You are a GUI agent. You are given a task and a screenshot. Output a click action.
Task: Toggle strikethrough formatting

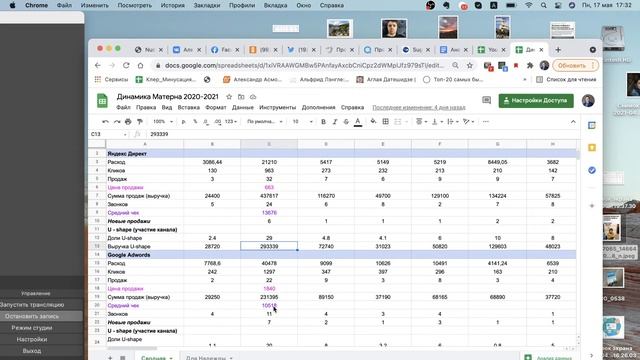click(346, 122)
